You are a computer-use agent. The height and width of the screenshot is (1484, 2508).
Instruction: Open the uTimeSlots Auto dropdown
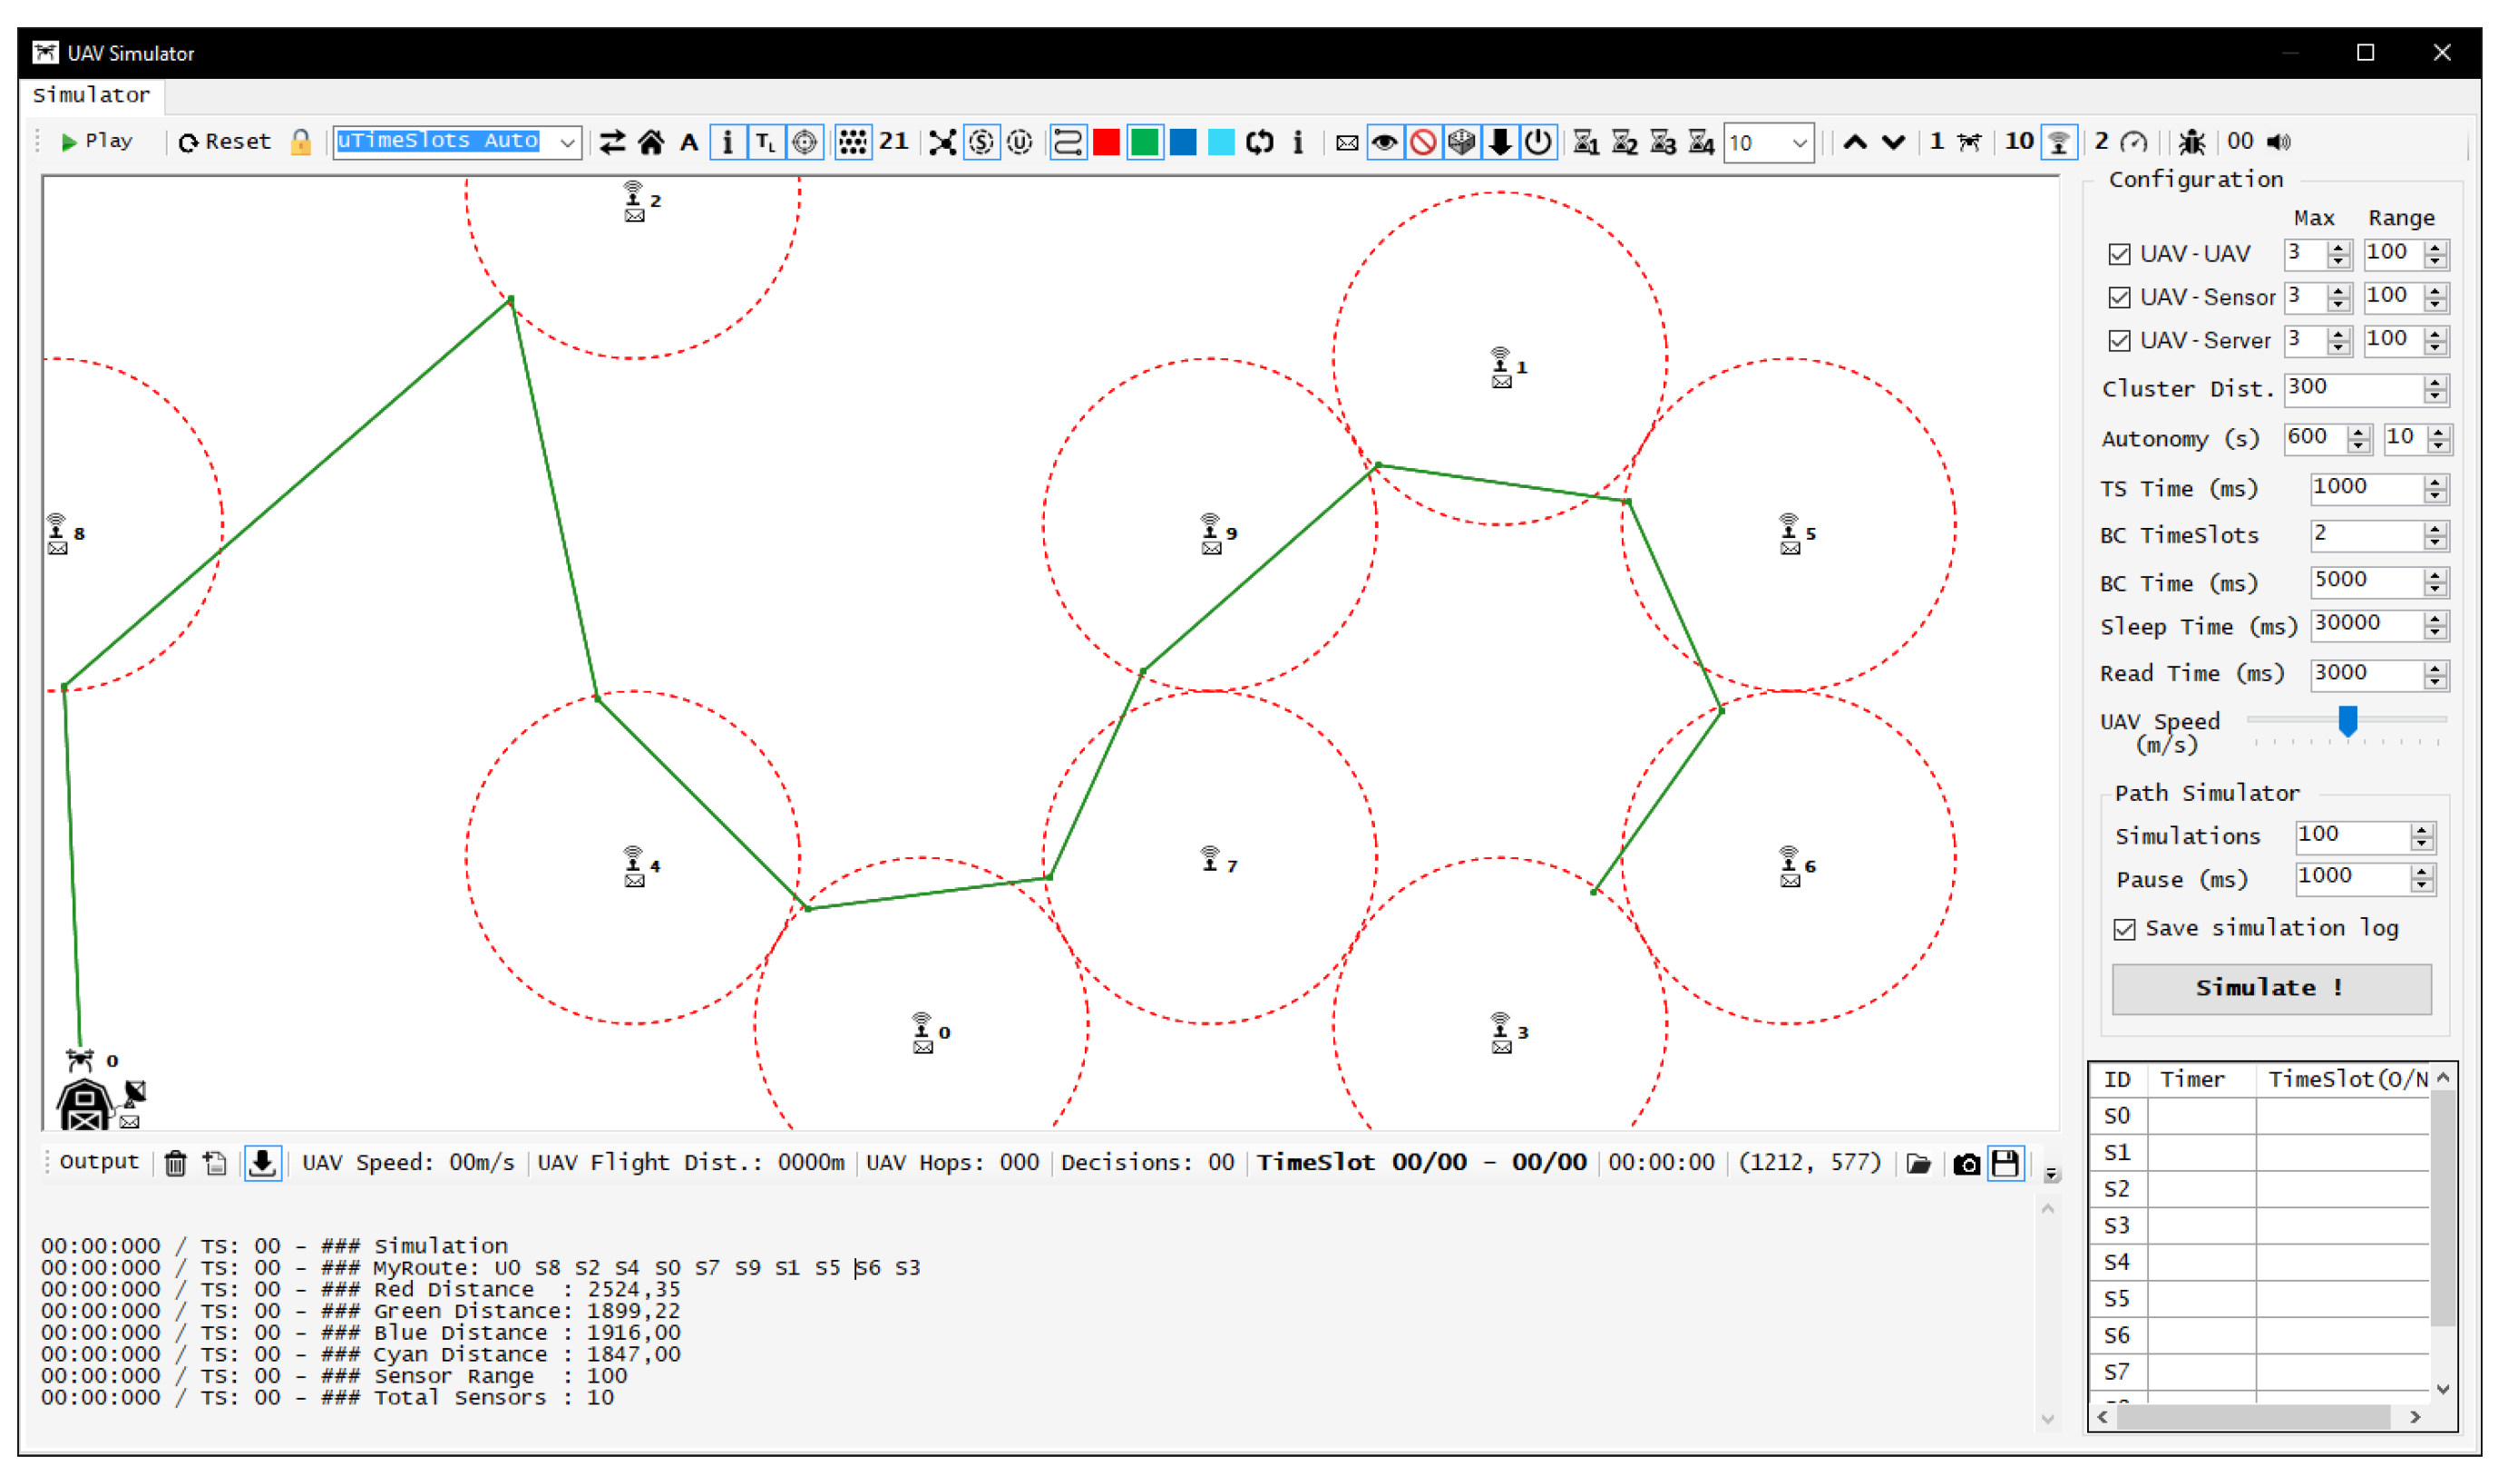(567, 142)
